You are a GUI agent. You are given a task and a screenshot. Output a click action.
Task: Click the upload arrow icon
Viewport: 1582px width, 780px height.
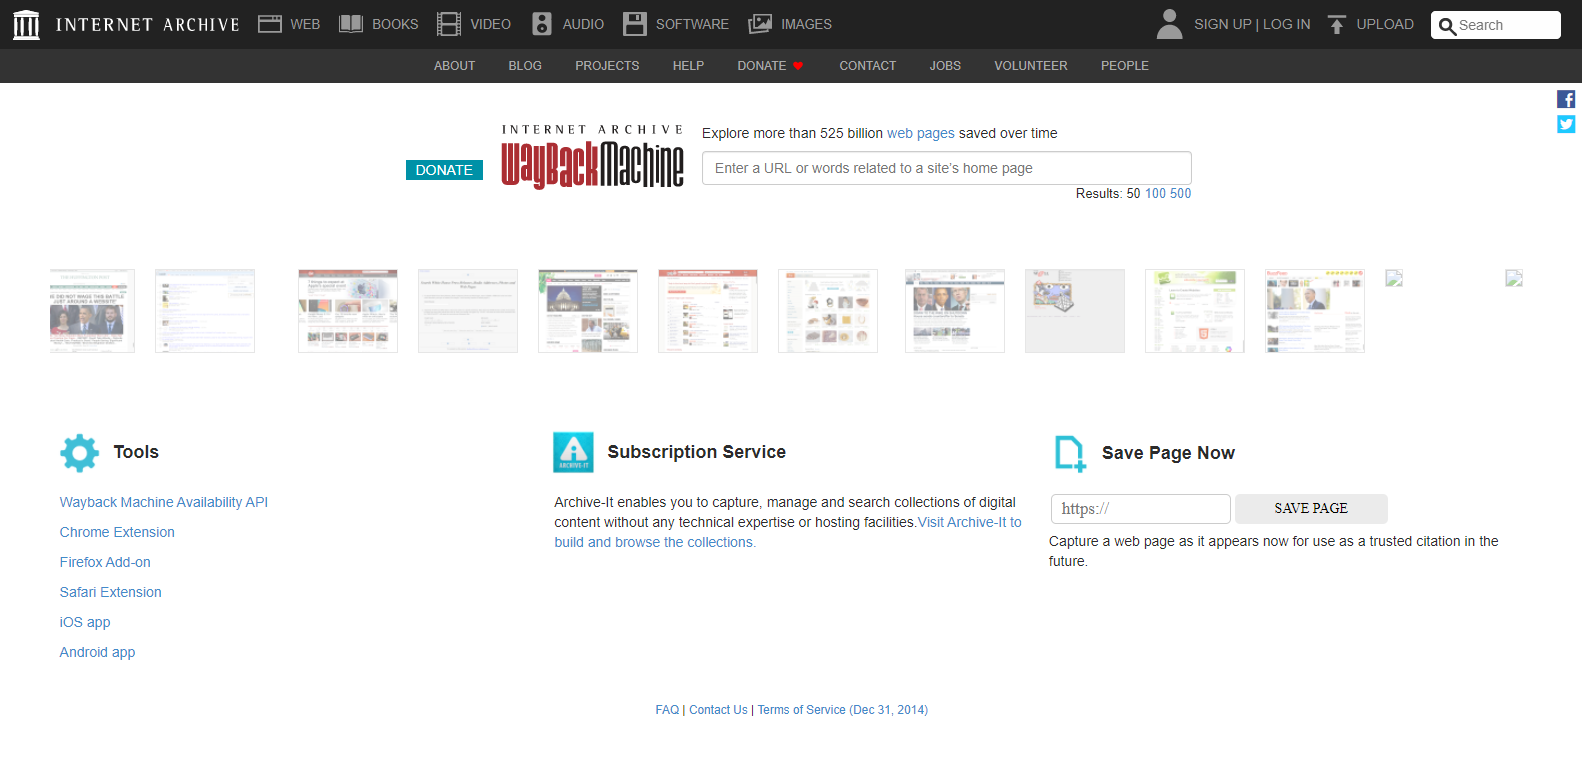[x=1337, y=24]
